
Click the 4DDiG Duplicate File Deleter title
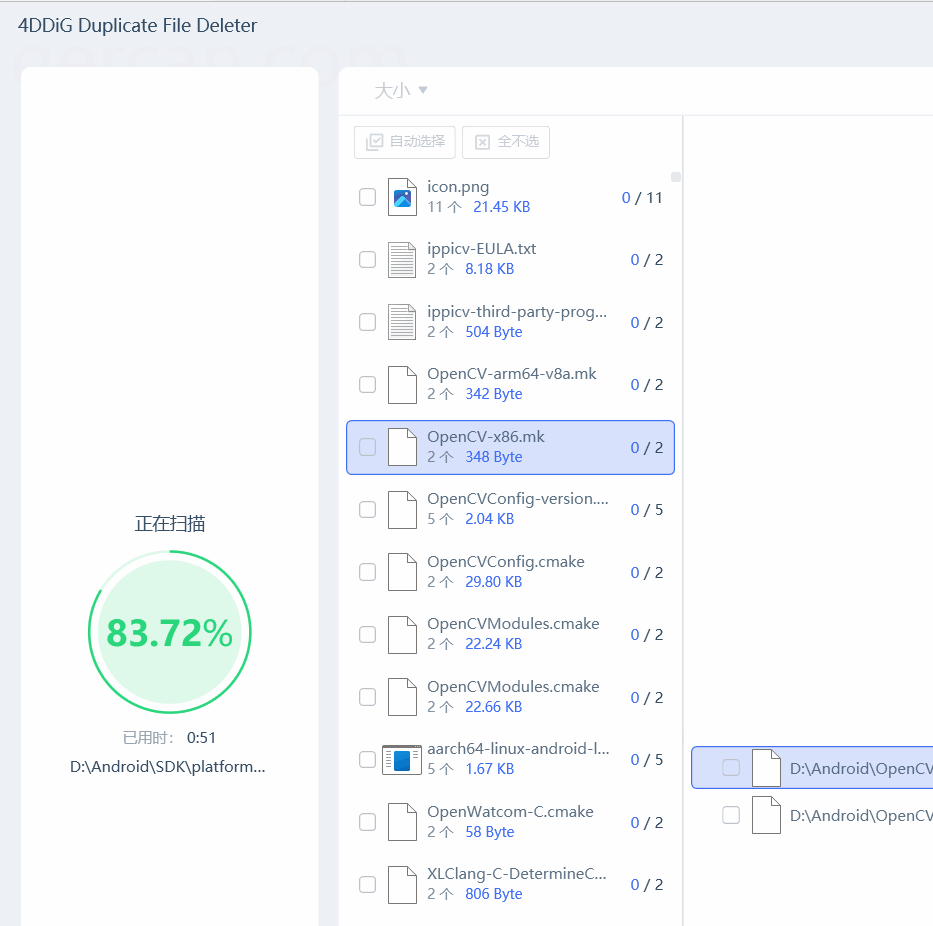click(137, 26)
